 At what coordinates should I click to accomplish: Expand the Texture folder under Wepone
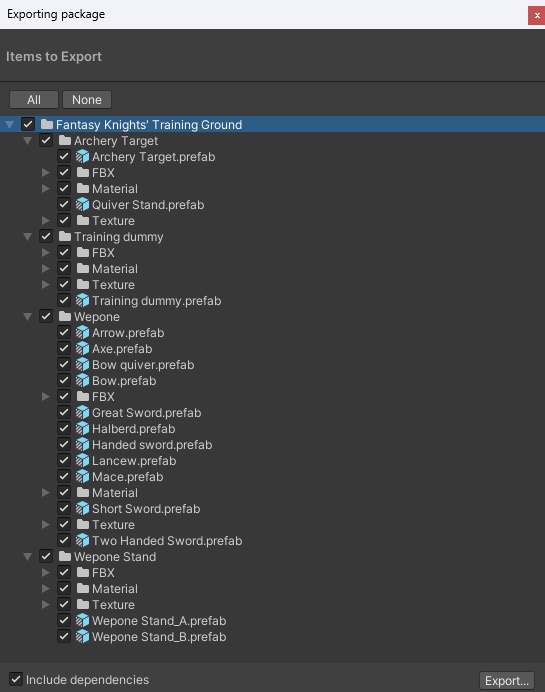(x=45, y=525)
